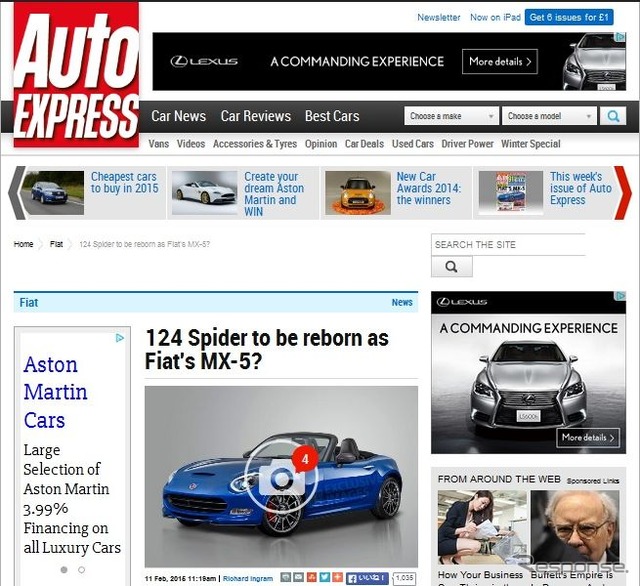
Task: Click the Search the site field
Action: point(508,244)
